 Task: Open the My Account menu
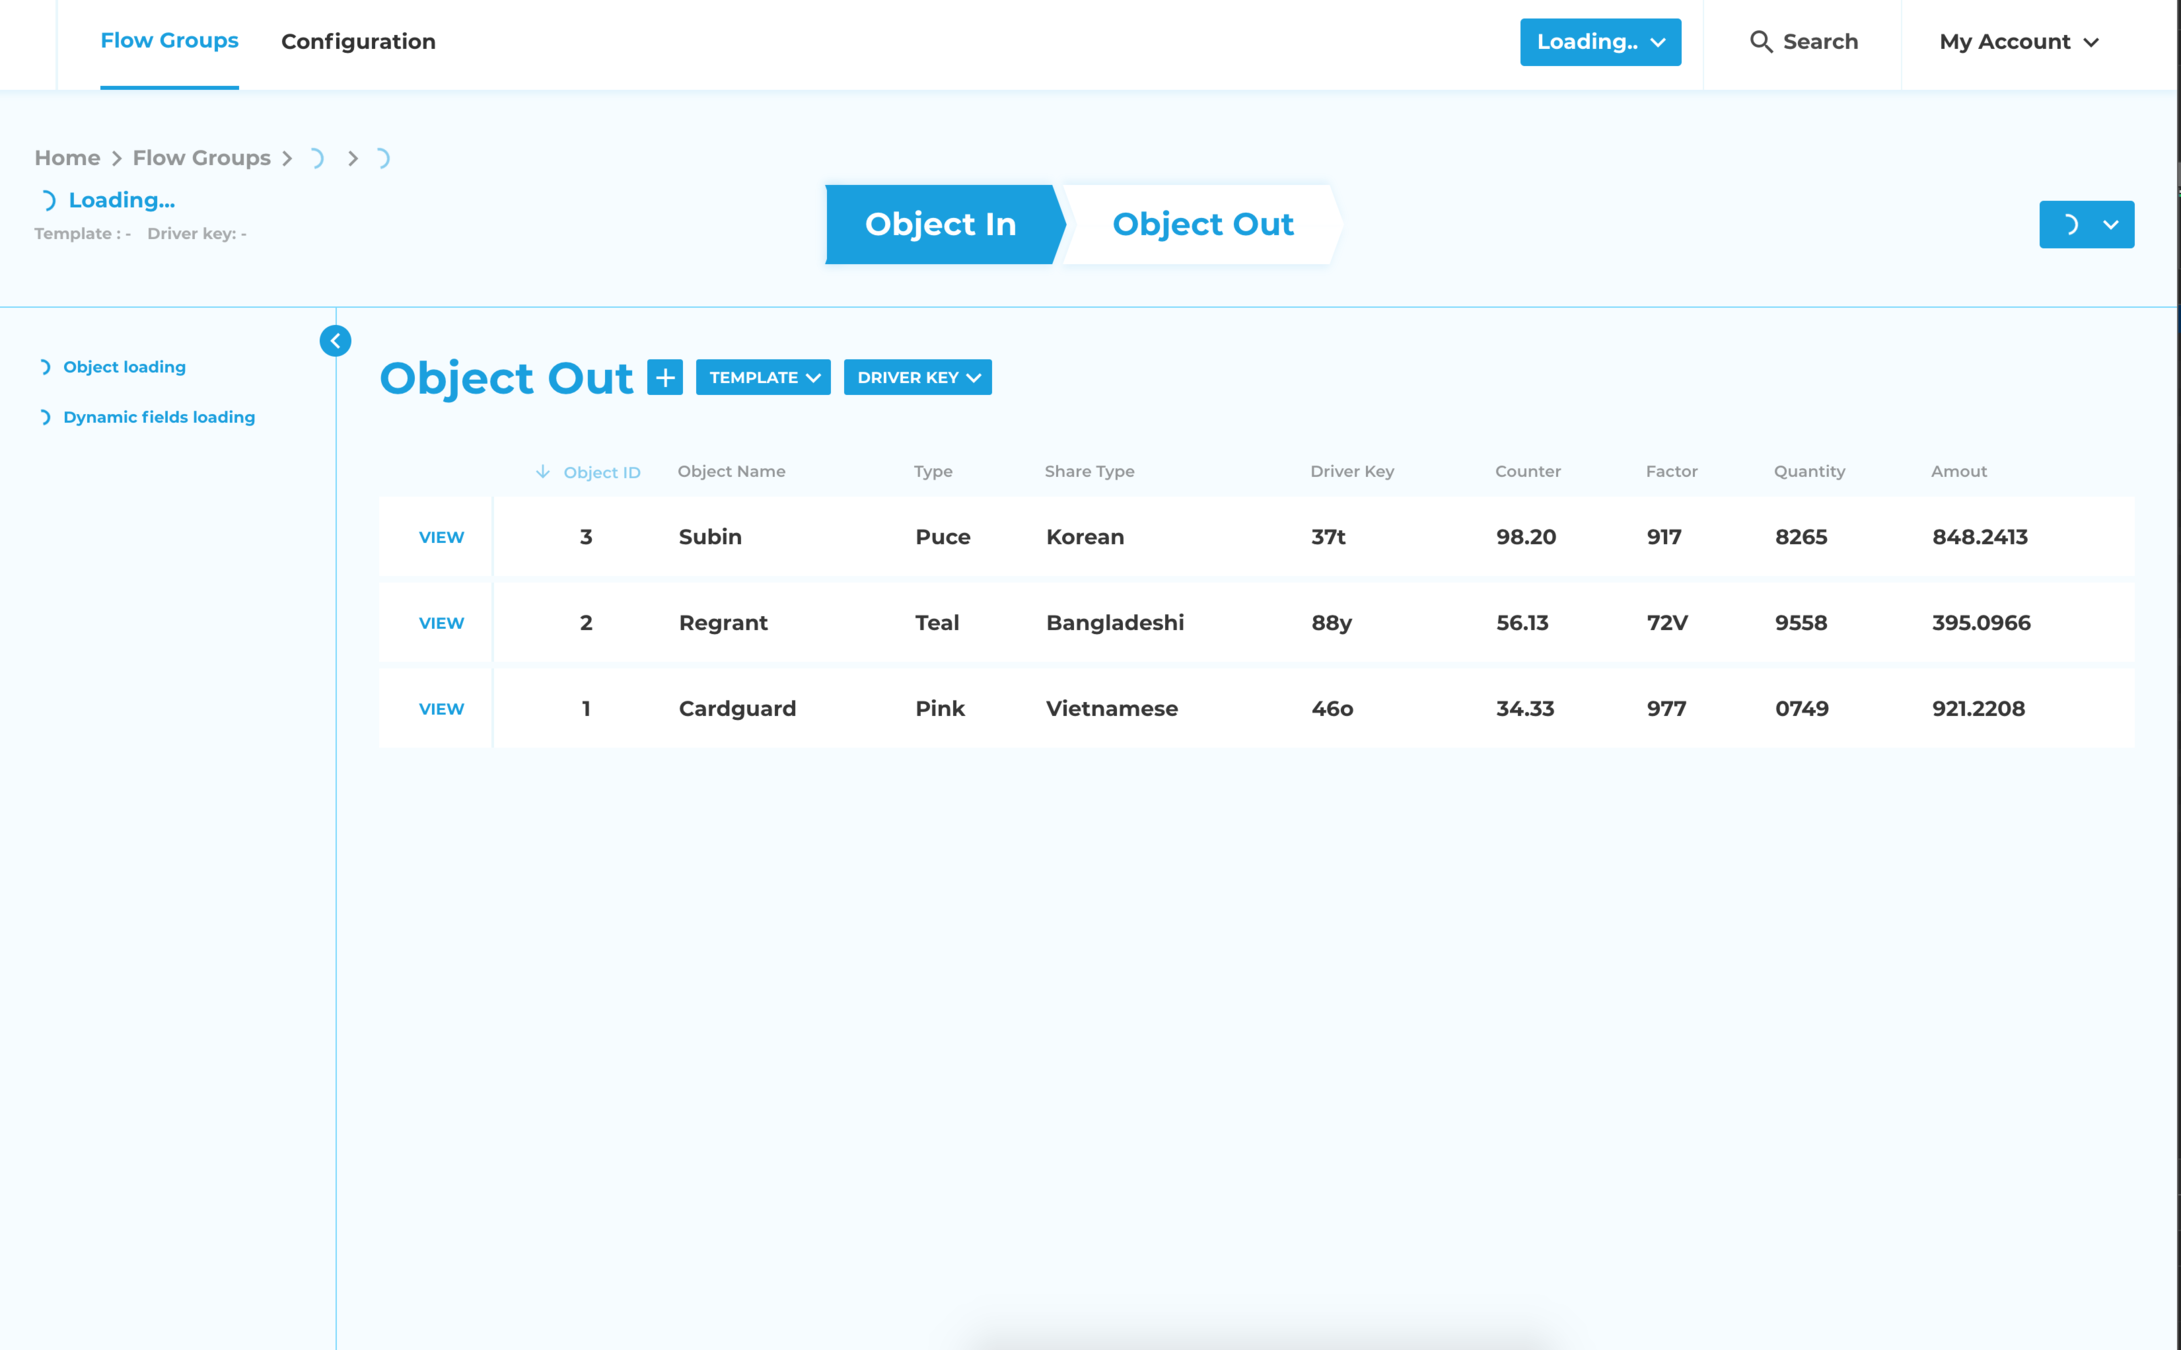(x=2018, y=42)
